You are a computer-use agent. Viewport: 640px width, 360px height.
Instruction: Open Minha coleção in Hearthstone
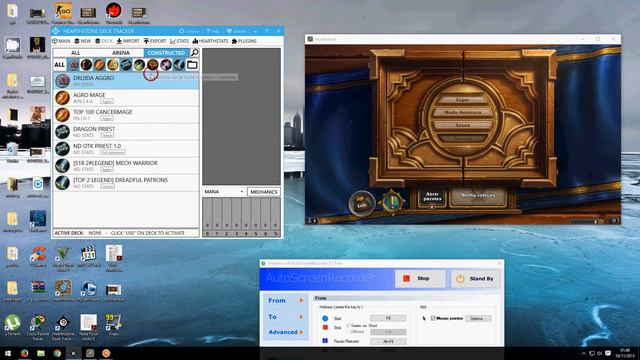tap(478, 196)
